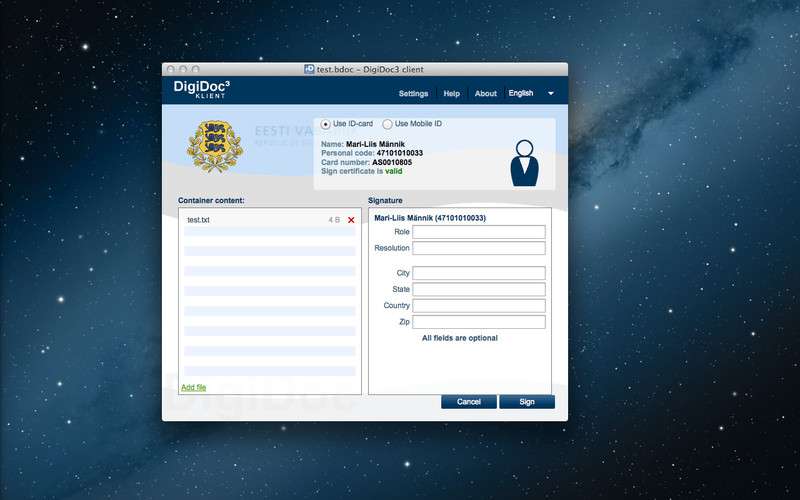Screen dimensions: 800x500
Task: Click the card number AS0010805
Action: pyautogui.click(x=392, y=162)
